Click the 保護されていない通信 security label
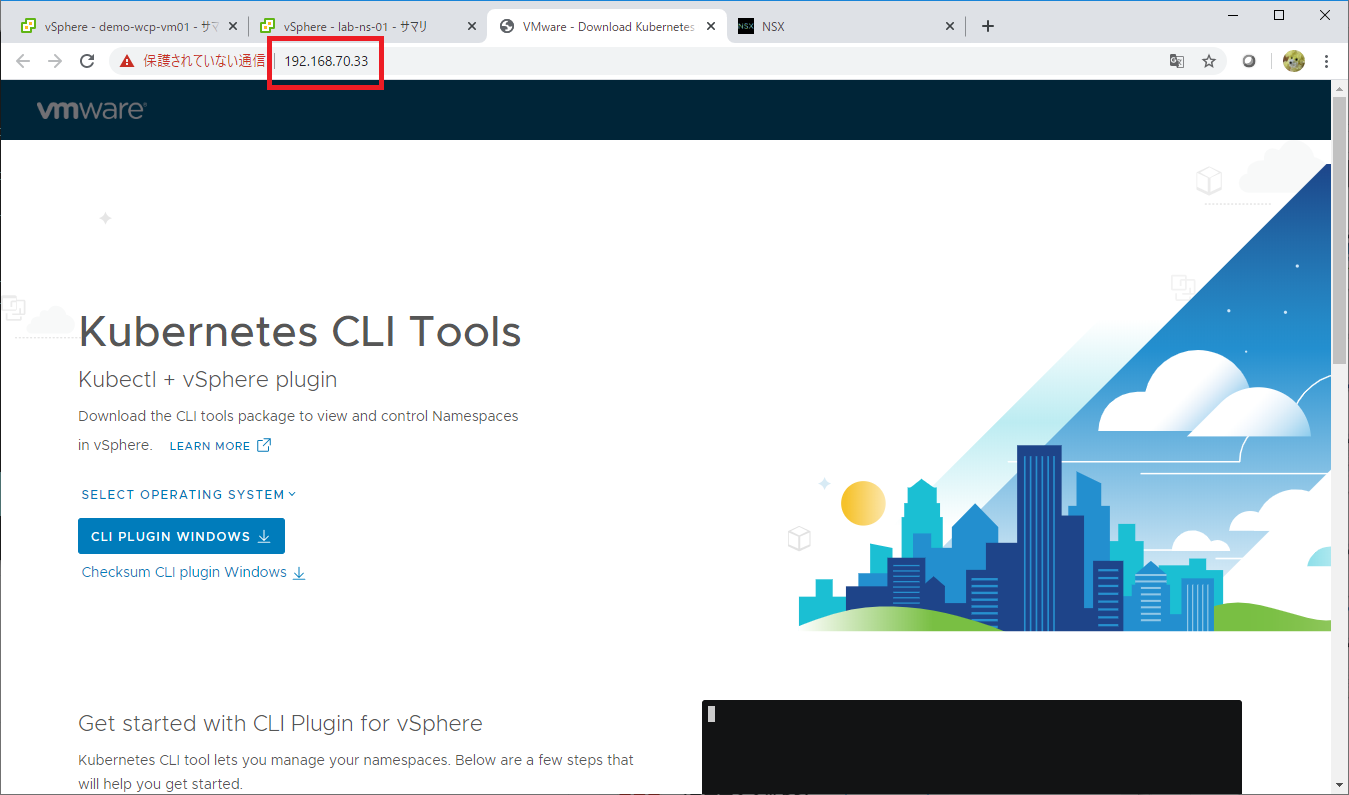1349x795 pixels. point(204,61)
